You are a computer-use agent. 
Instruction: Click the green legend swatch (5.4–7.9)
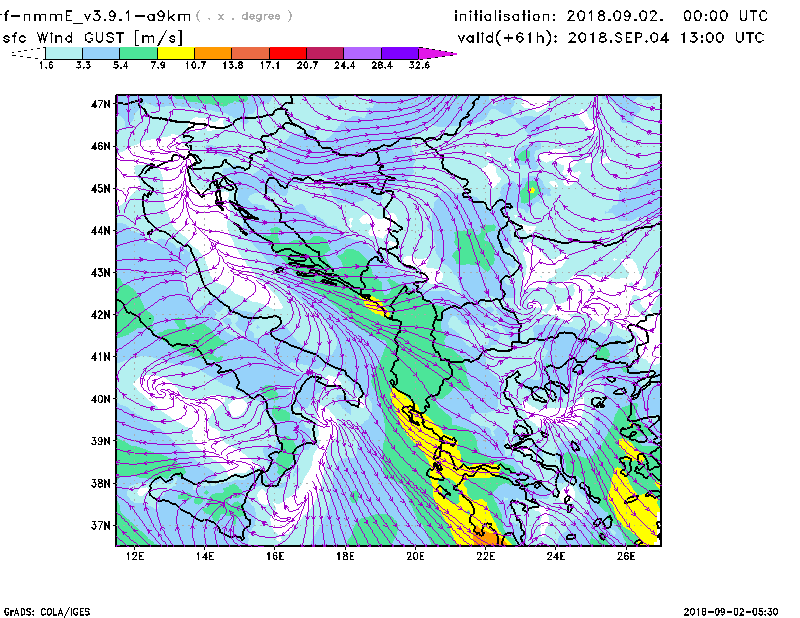[138, 53]
